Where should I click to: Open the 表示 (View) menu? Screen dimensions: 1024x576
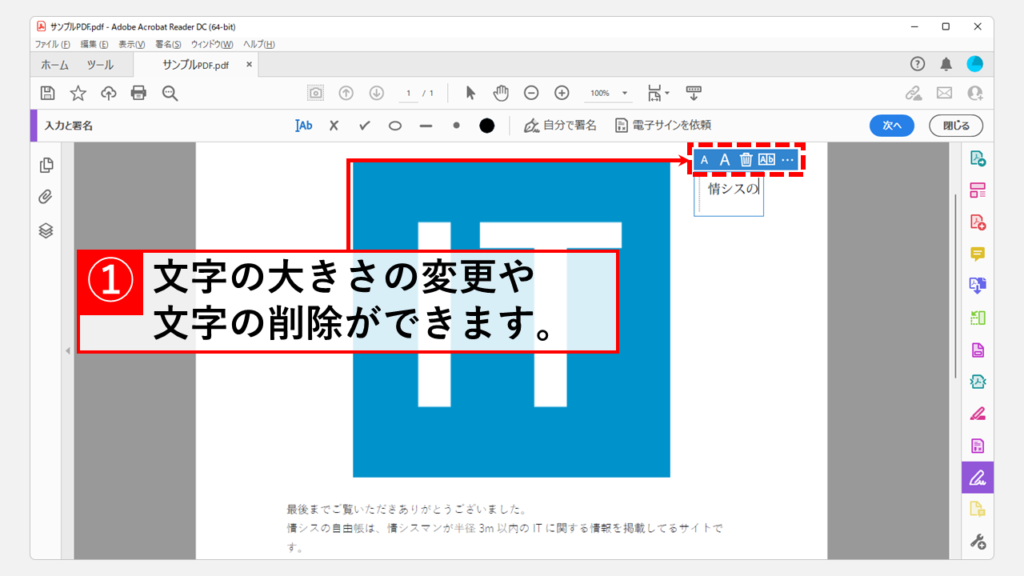[131, 45]
